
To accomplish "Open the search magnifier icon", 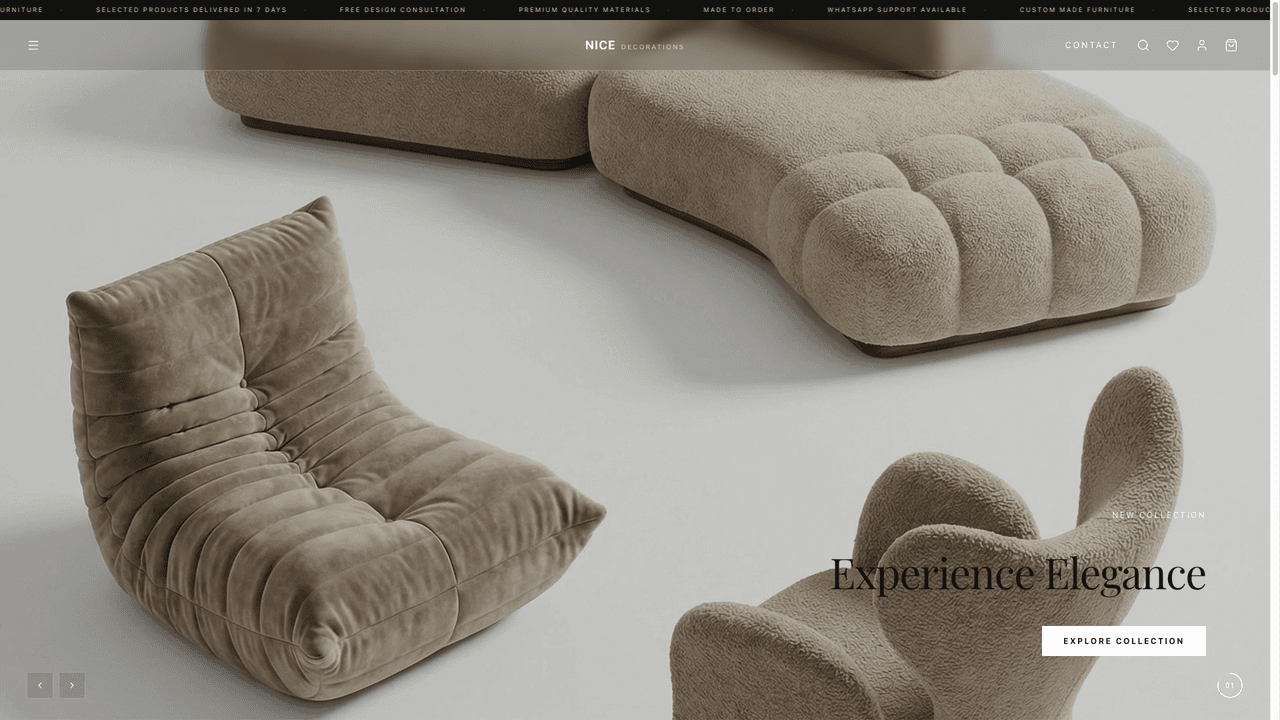I will [x=1143, y=45].
